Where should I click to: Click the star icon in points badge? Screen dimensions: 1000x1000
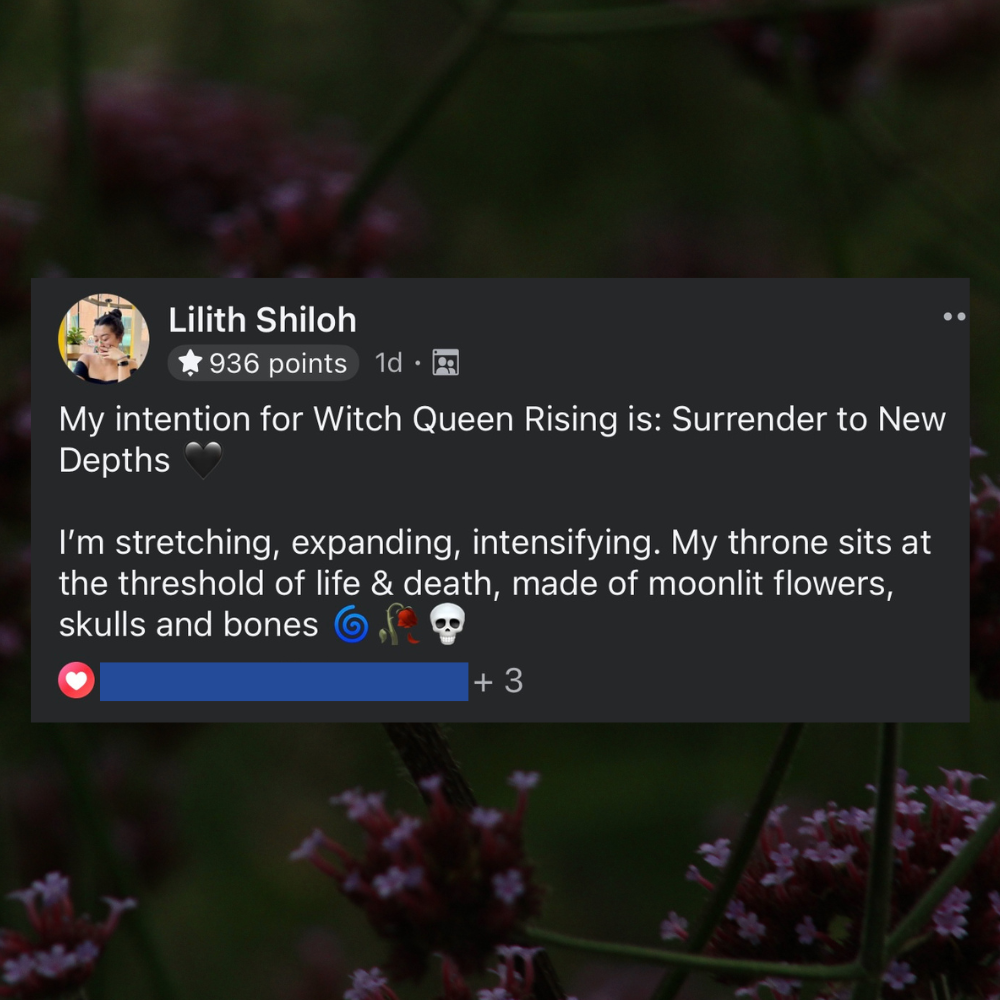(190, 363)
